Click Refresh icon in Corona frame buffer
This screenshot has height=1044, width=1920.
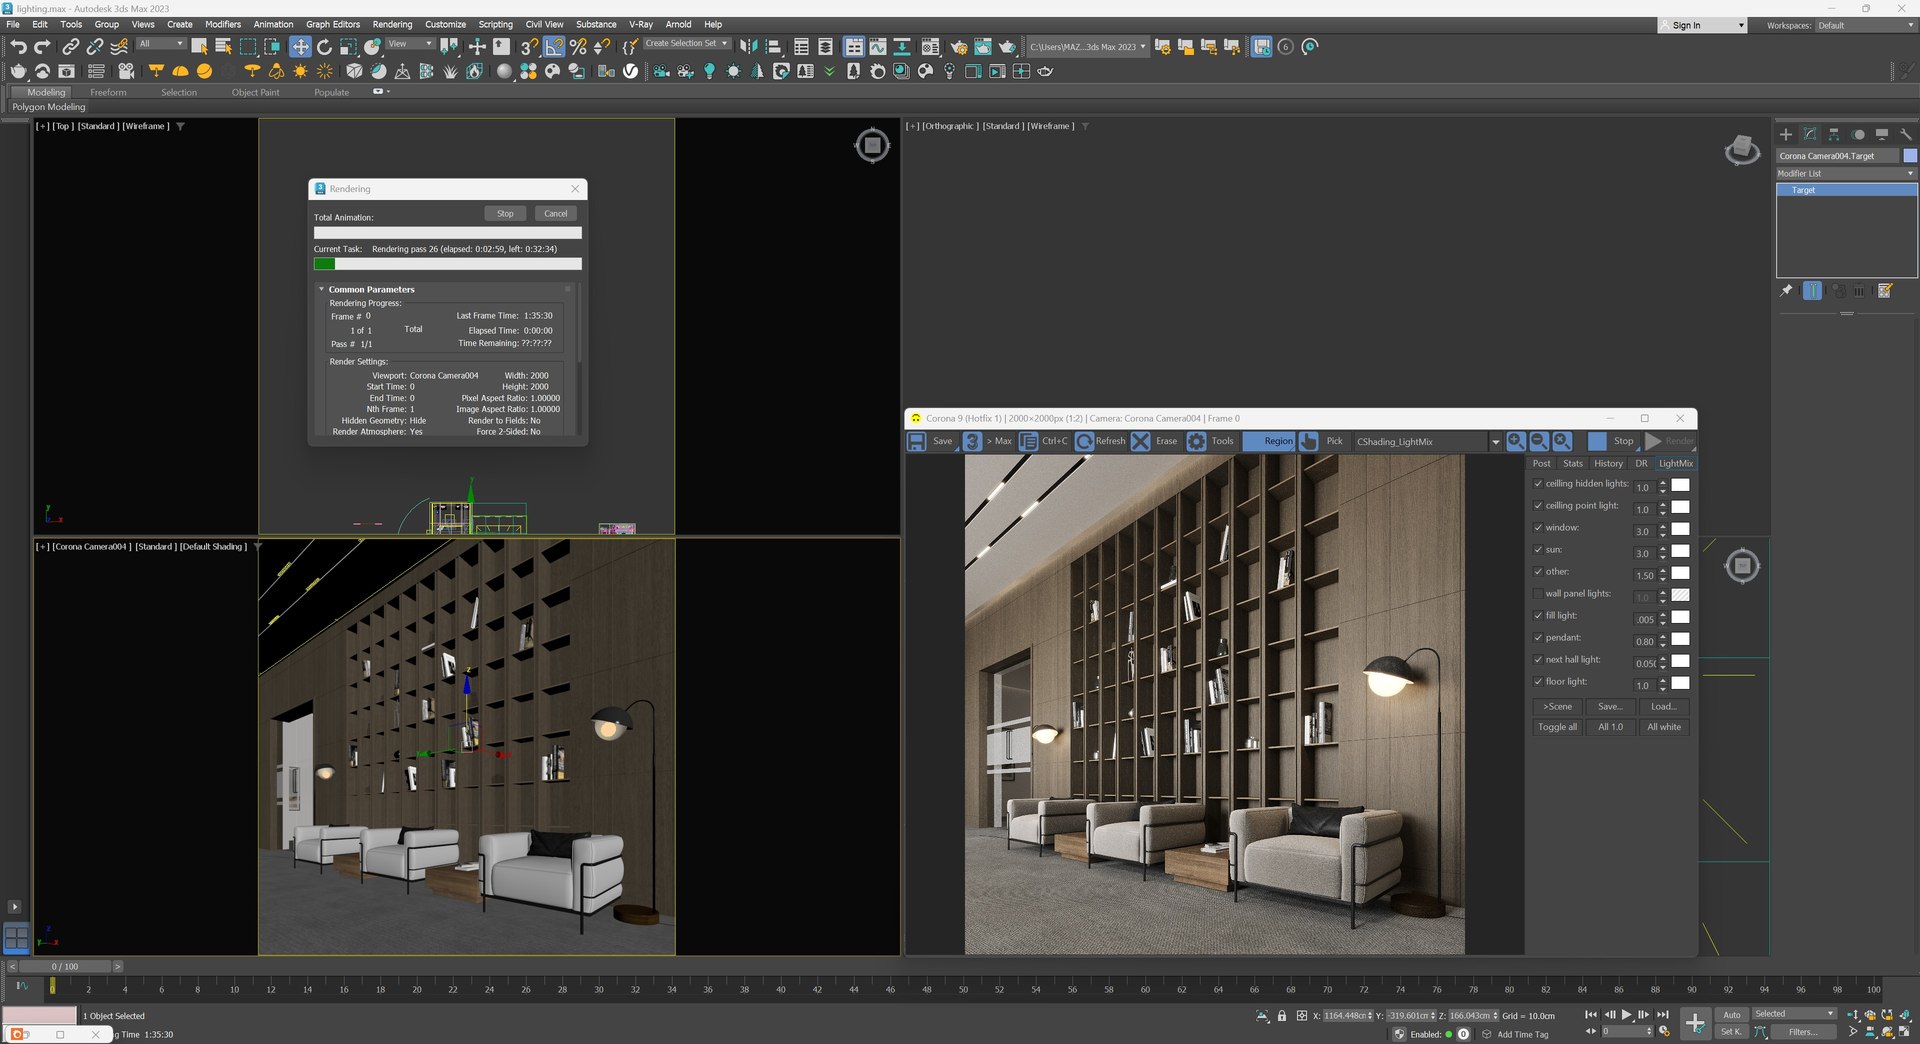click(1084, 441)
